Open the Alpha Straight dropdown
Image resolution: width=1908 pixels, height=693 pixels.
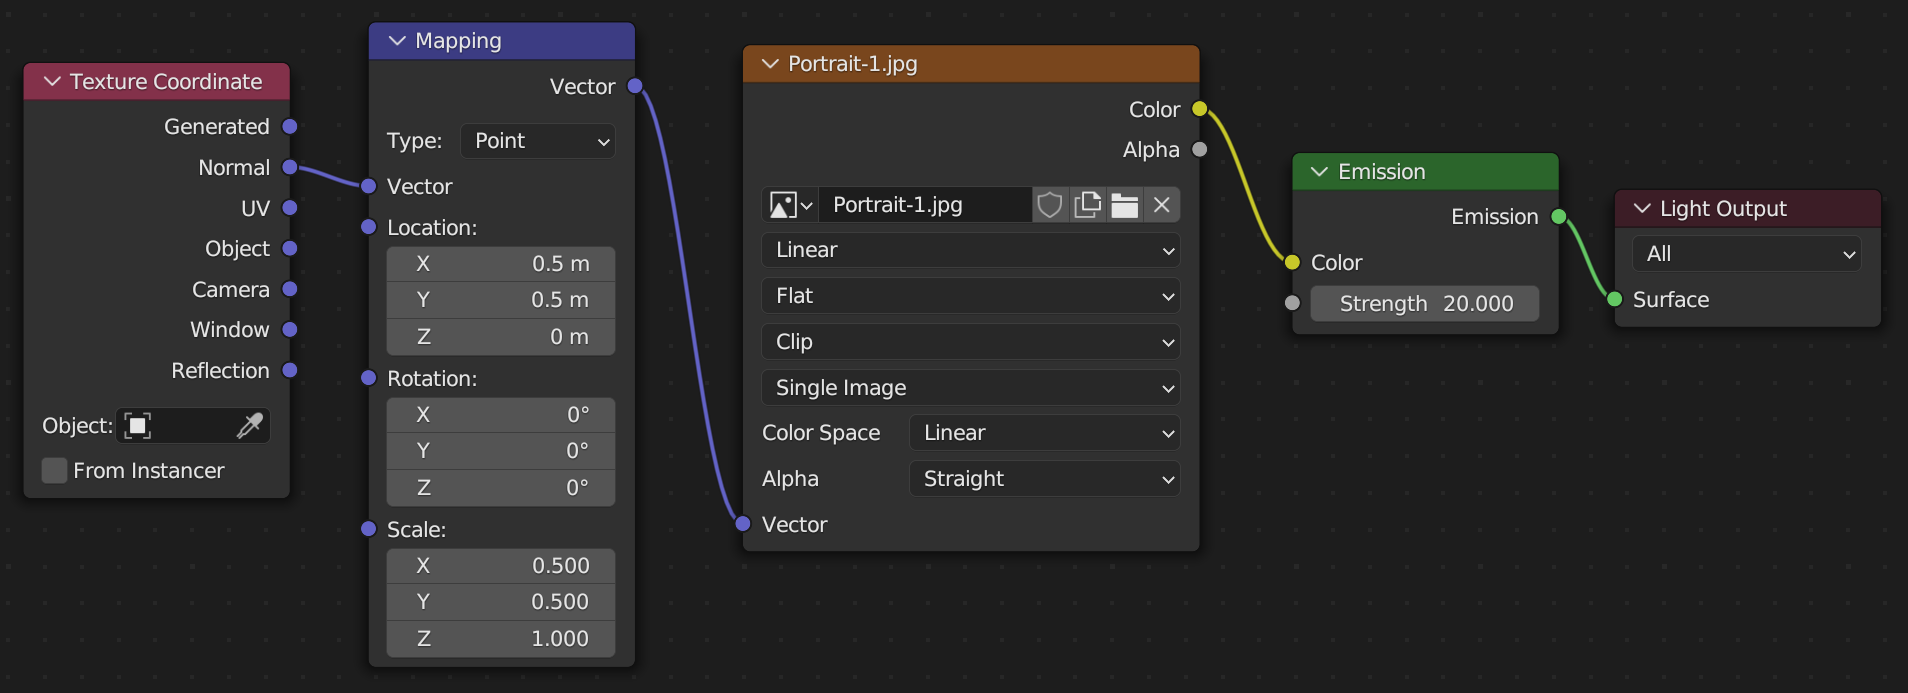pos(1044,479)
